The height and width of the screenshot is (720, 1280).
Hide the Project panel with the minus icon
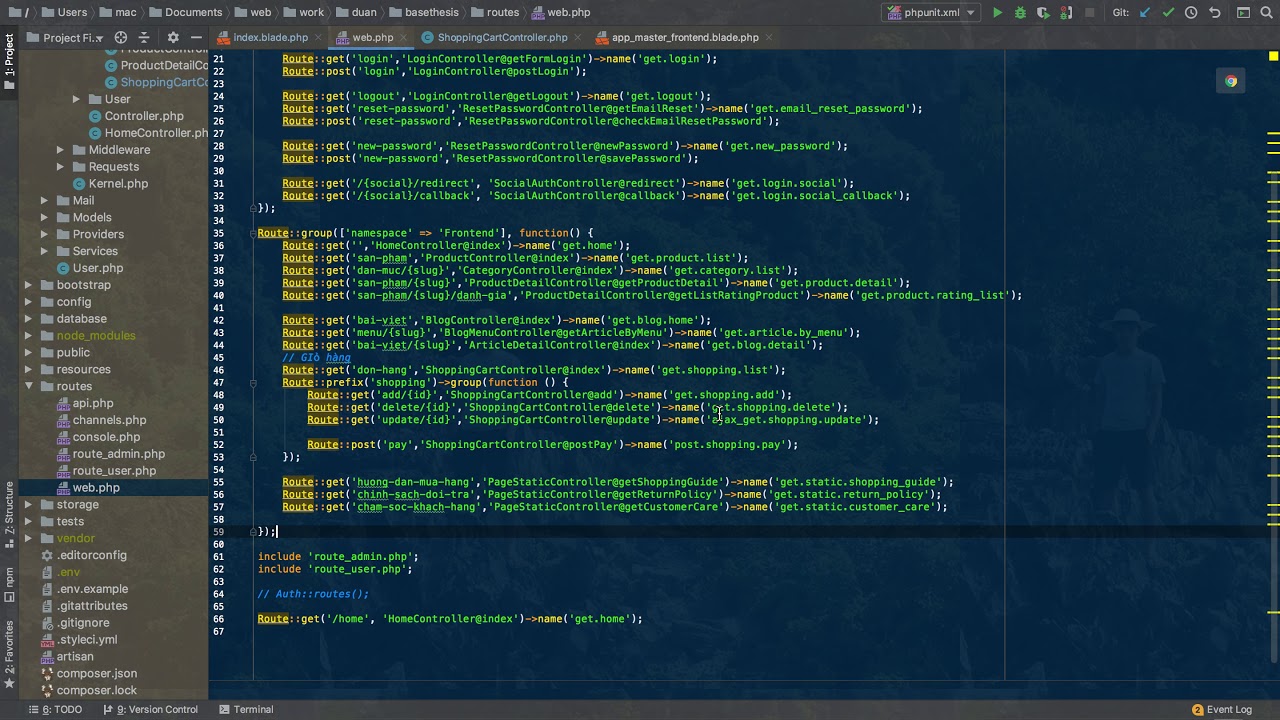(196, 38)
